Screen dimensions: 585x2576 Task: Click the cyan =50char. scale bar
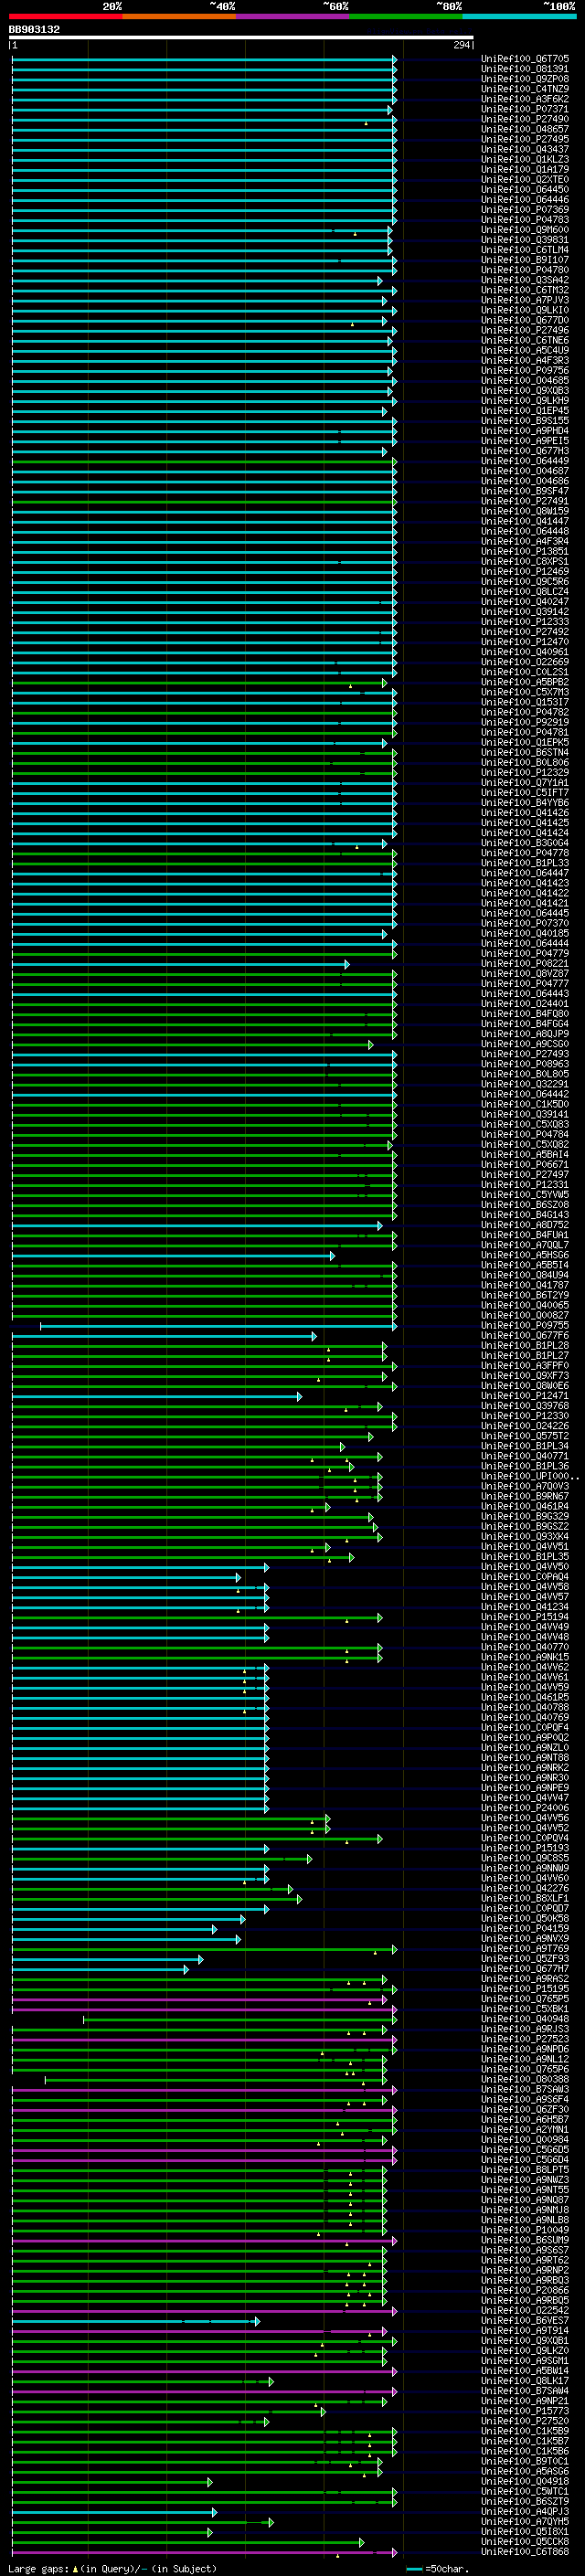coord(414,2569)
